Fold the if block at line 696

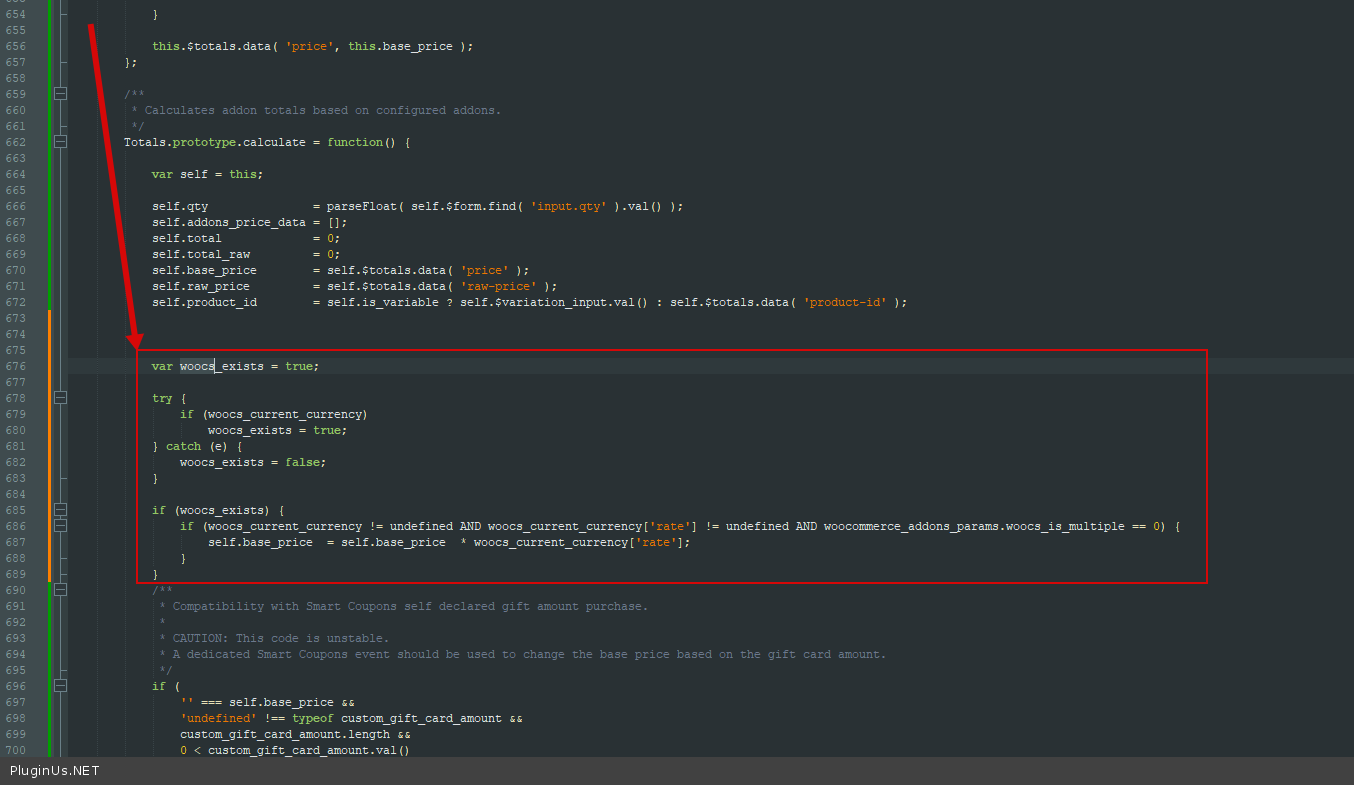(x=61, y=686)
